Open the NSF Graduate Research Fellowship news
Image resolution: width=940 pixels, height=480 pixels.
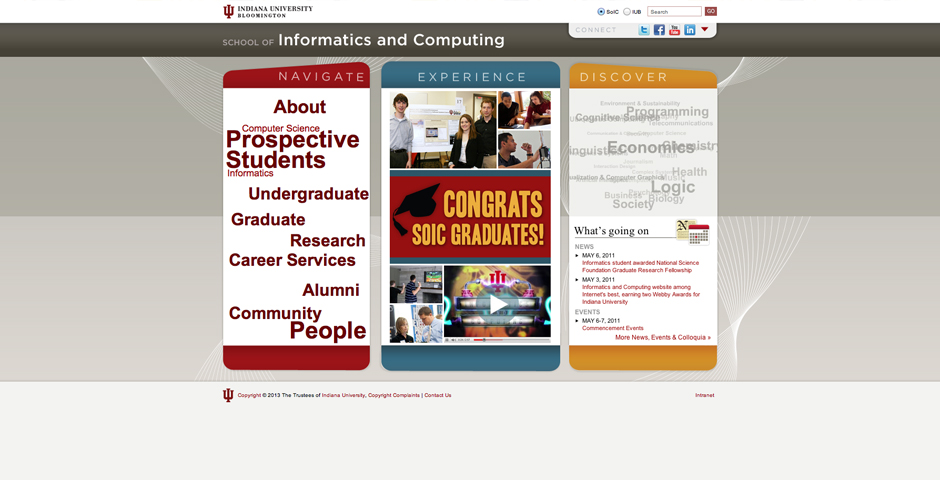[x=640, y=266]
